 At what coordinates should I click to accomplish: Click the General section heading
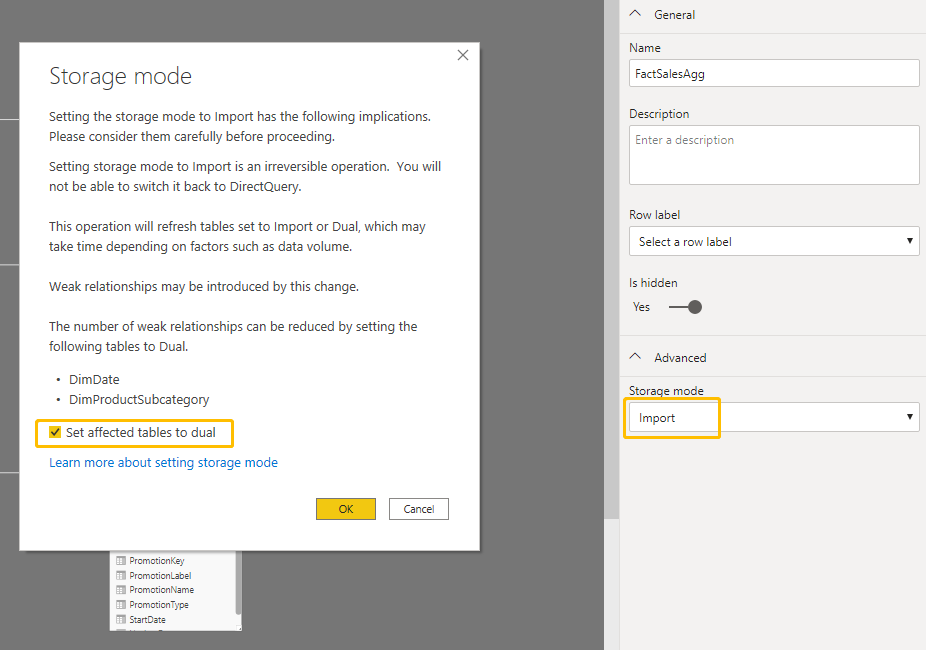pos(674,15)
